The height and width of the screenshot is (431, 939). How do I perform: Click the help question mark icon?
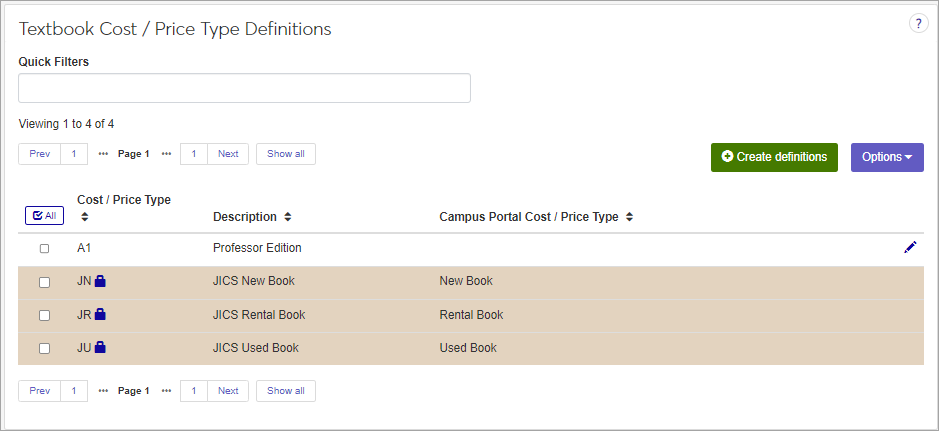918,24
